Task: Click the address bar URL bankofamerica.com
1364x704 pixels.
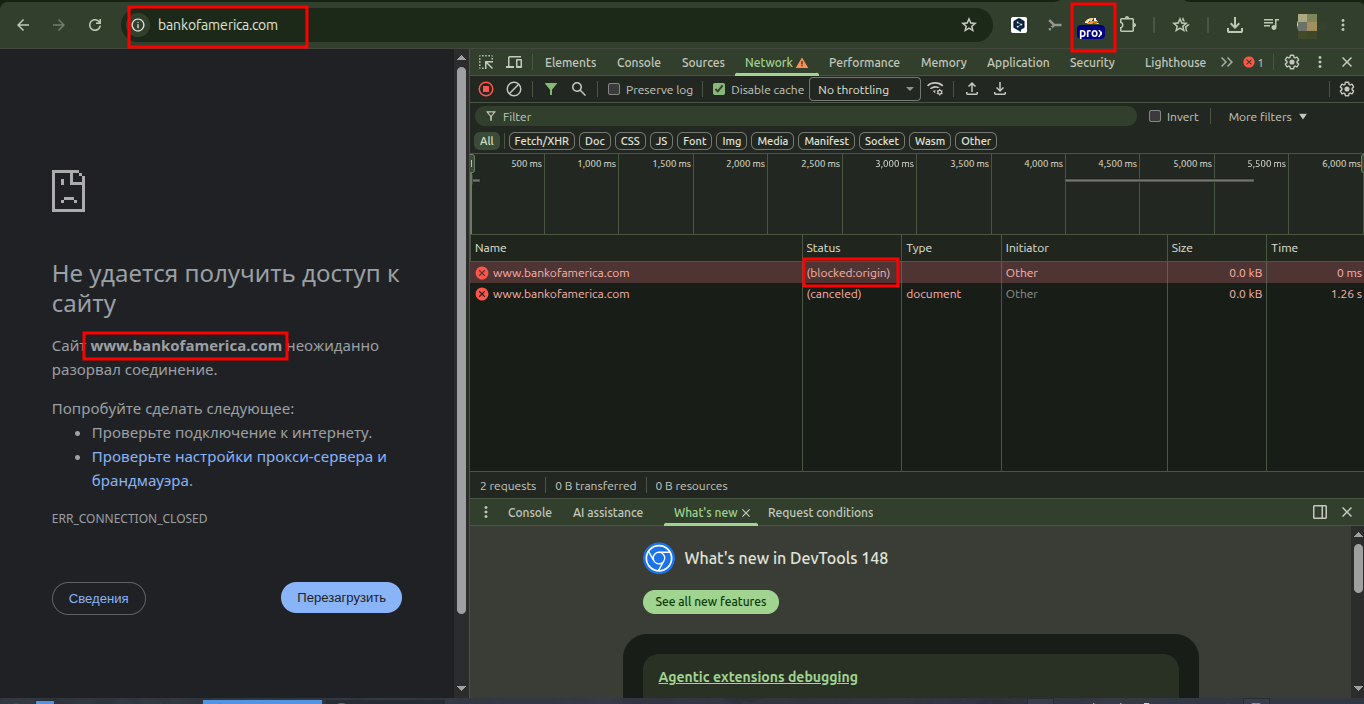Action: 218,25
